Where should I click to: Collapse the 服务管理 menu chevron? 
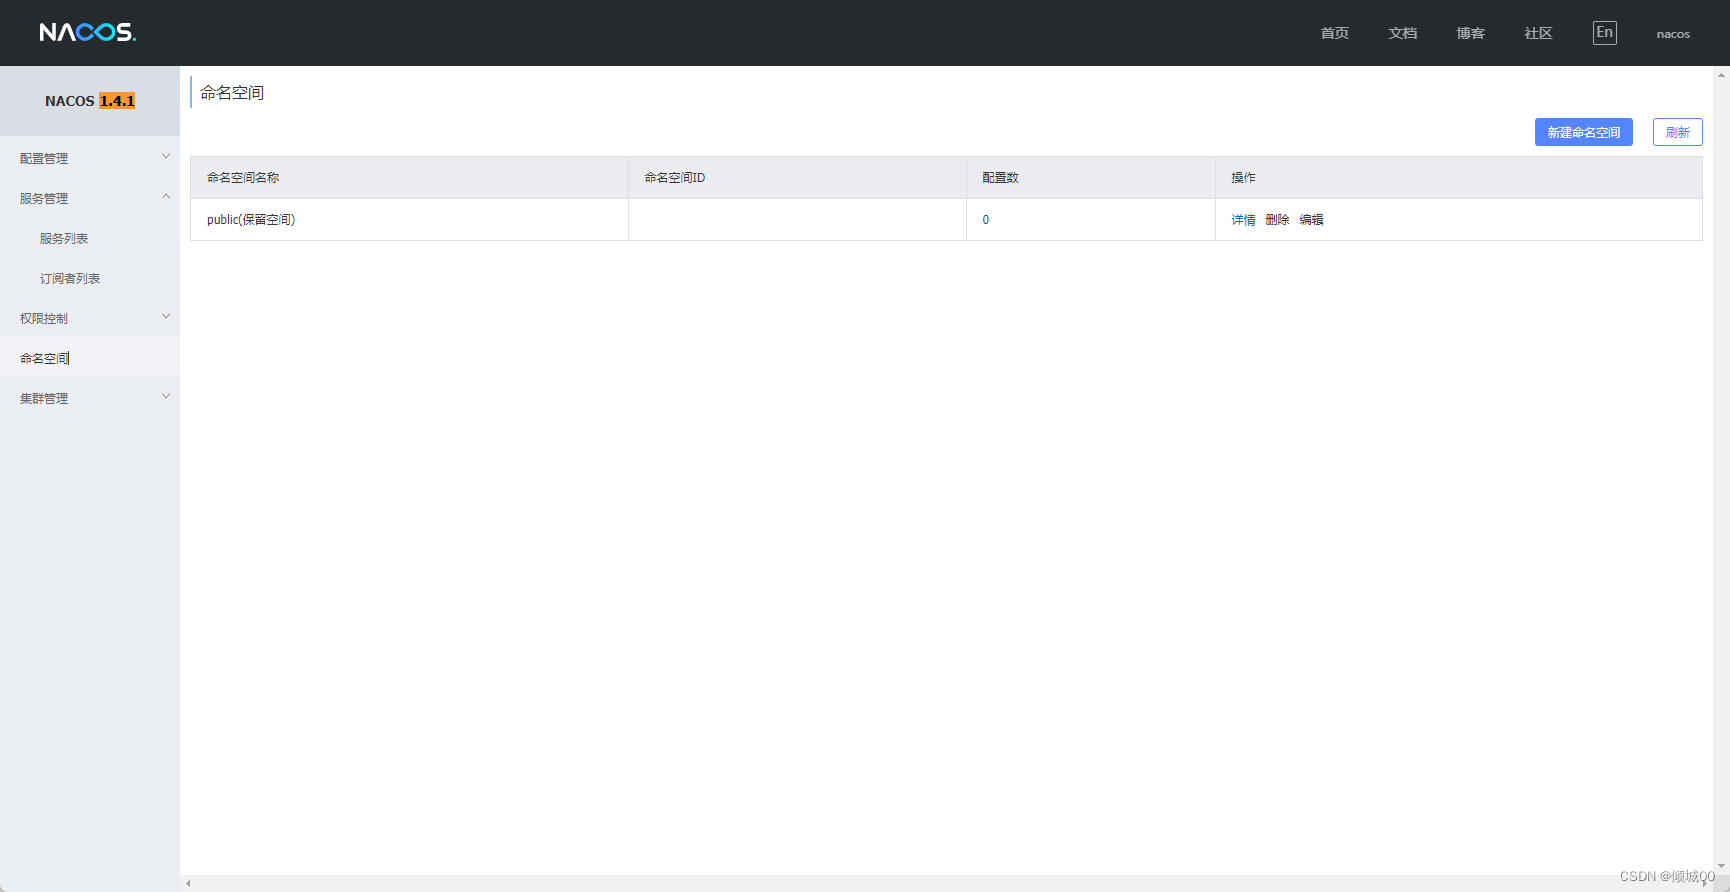pyautogui.click(x=166, y=196)
